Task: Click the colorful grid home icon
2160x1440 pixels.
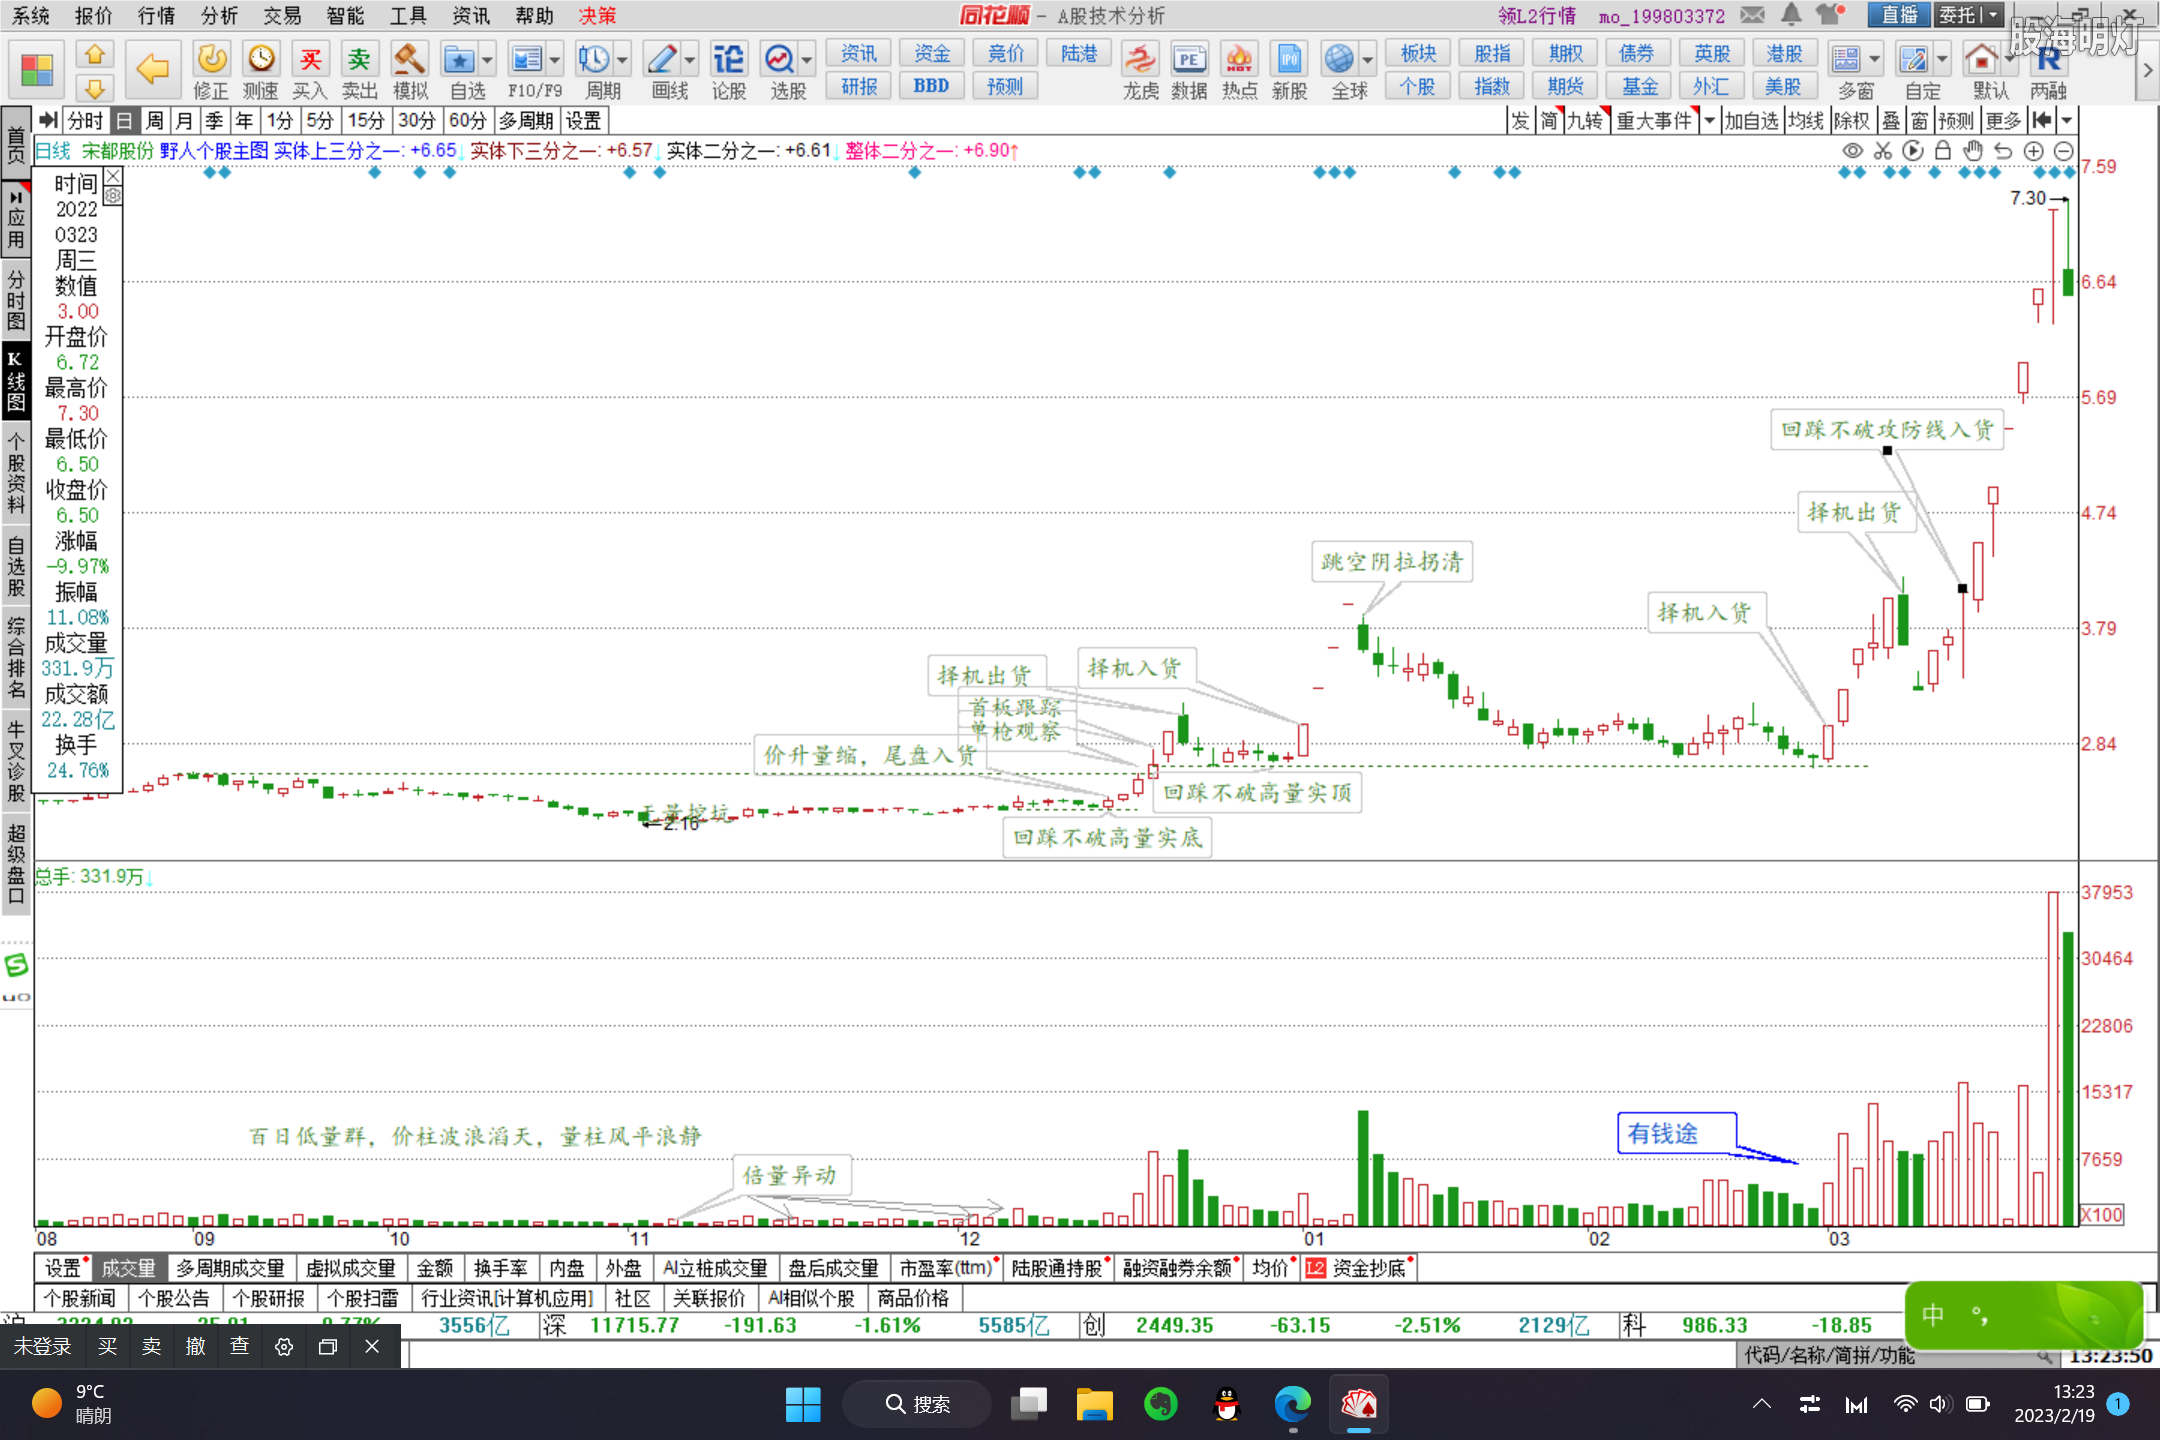Action: [x=37, y=70]
